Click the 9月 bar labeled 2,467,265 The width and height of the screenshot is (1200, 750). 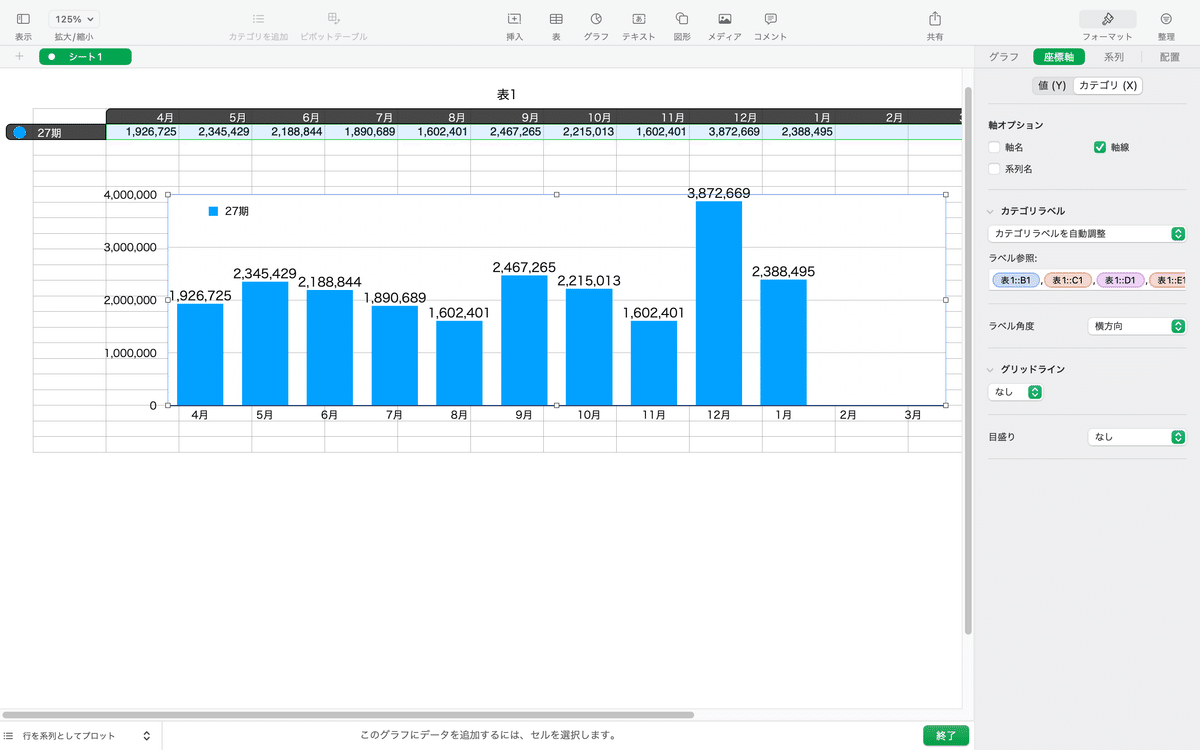pyautogui.click(x=524, y=340)
